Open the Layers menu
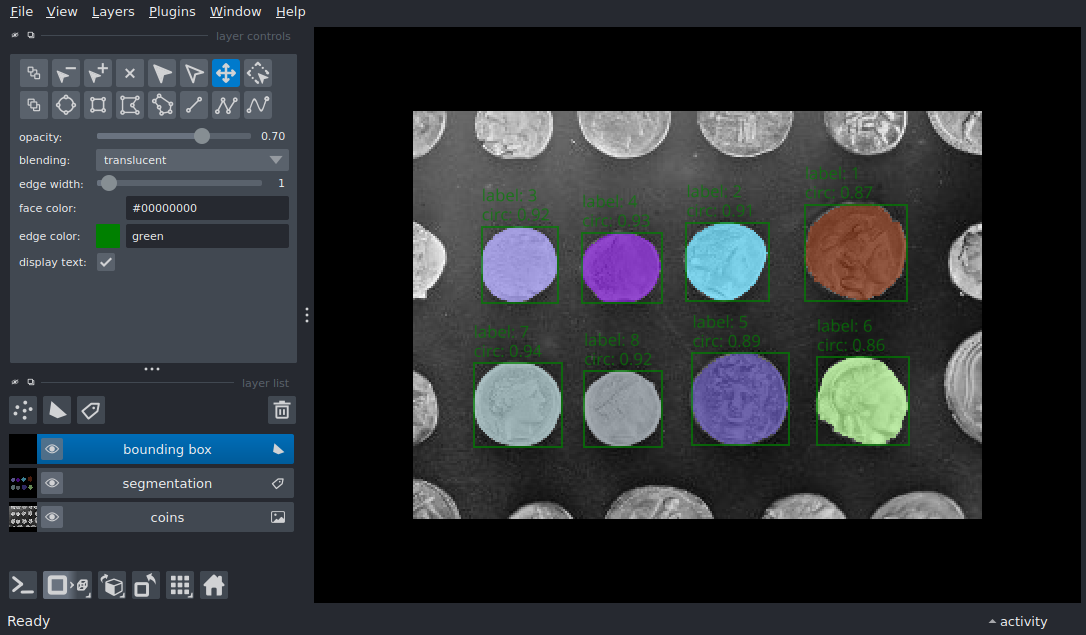 click(112, 12)
